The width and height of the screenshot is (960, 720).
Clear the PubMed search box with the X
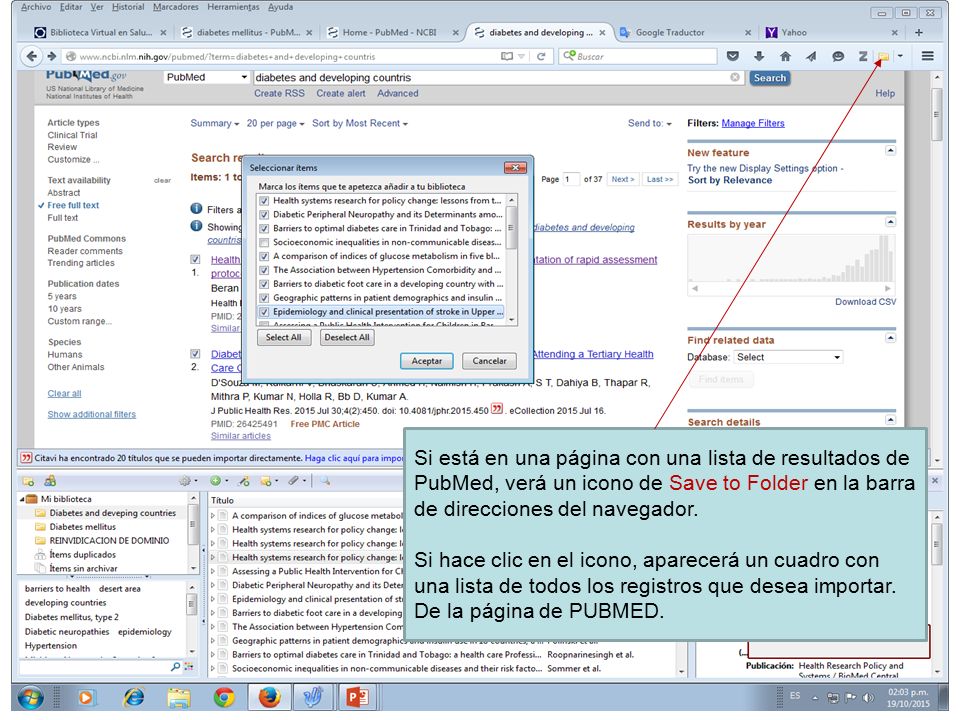click(x=735, y=77)
